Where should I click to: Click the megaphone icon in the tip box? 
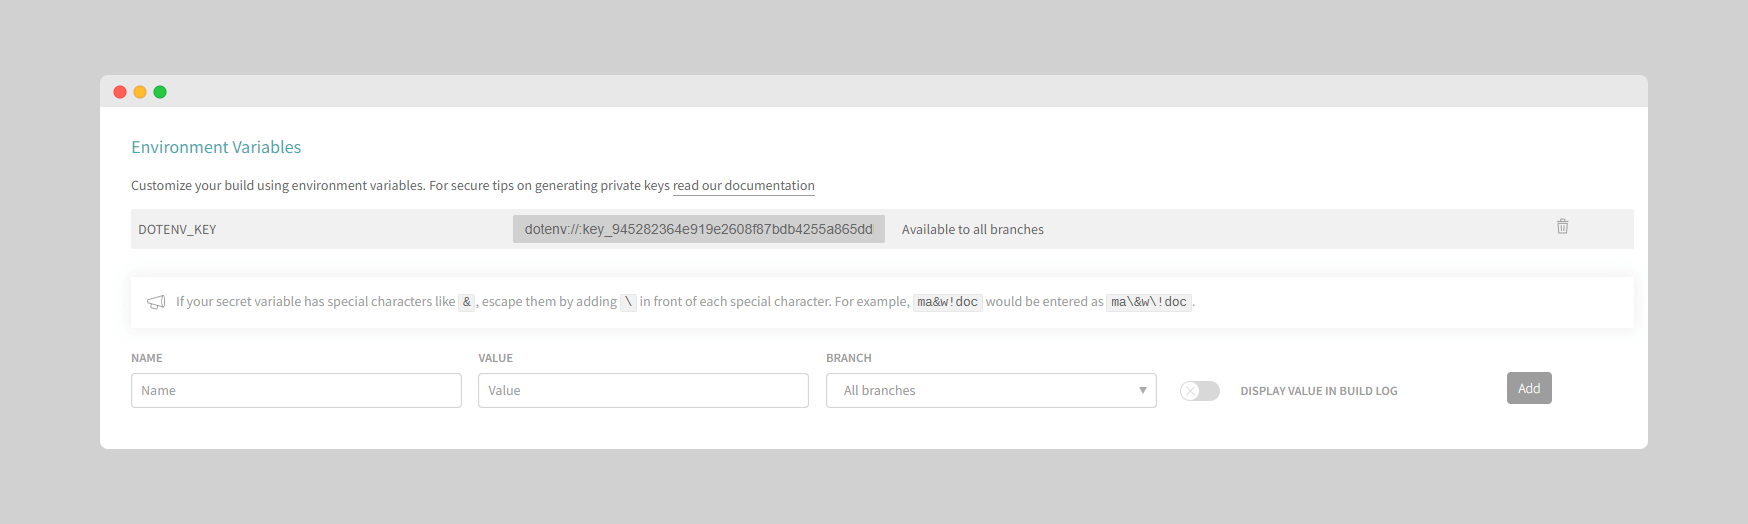coord(156,302)
